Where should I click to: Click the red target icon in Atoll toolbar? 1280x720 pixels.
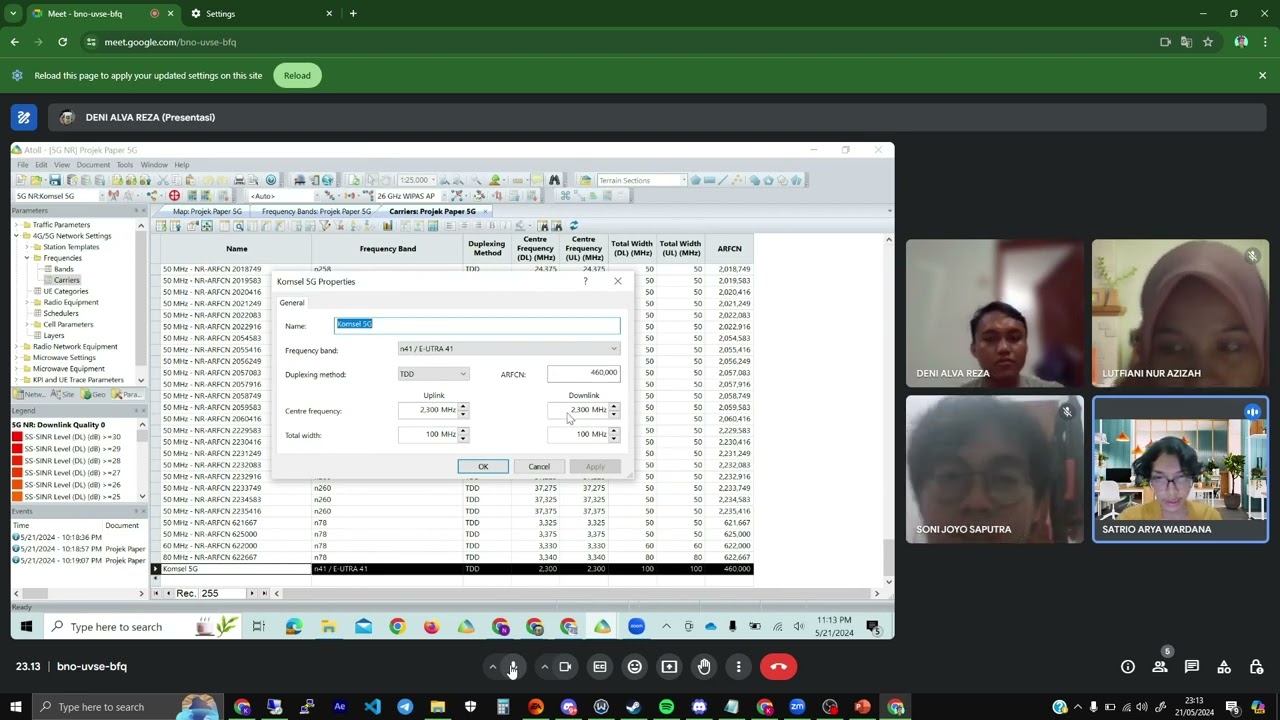[174, 196]
